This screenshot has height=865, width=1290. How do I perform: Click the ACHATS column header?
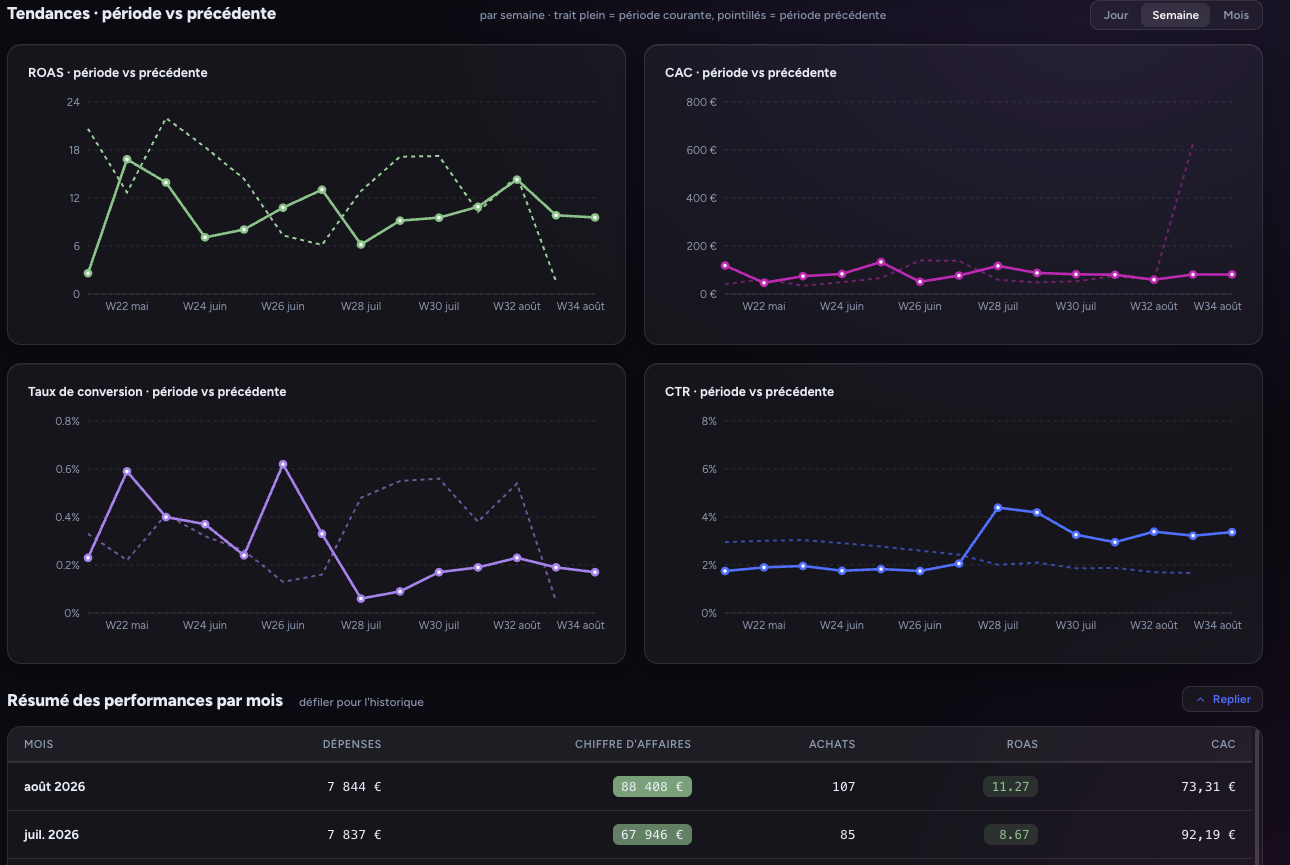[x=832, y=744]
